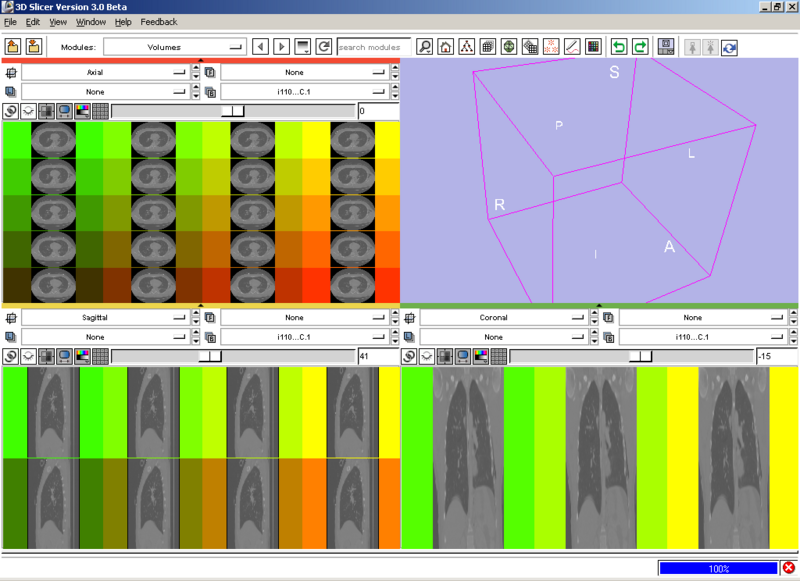
Task: Select the magnifier search icon on the toolbar
Action: coord(425,44)
